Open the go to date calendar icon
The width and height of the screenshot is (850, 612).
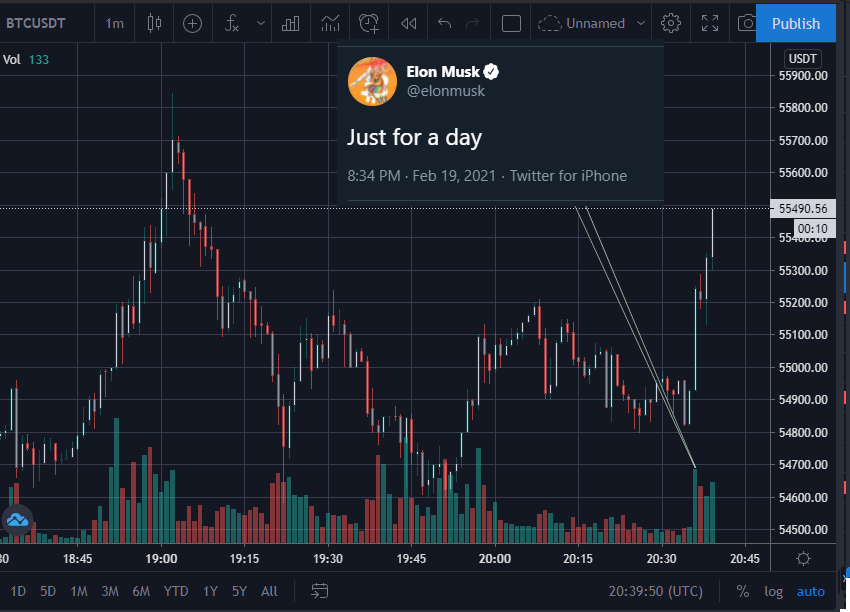click(320, 591)
